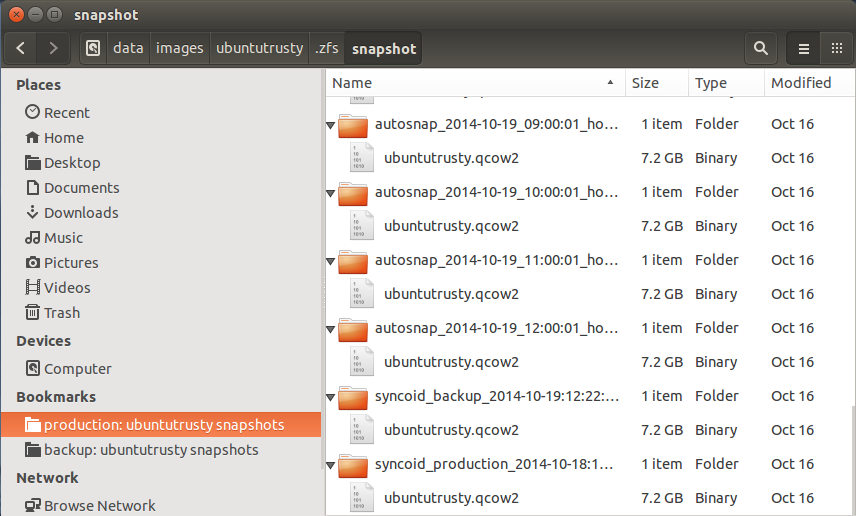Sort by the Modified column header

tap(809, 83)
